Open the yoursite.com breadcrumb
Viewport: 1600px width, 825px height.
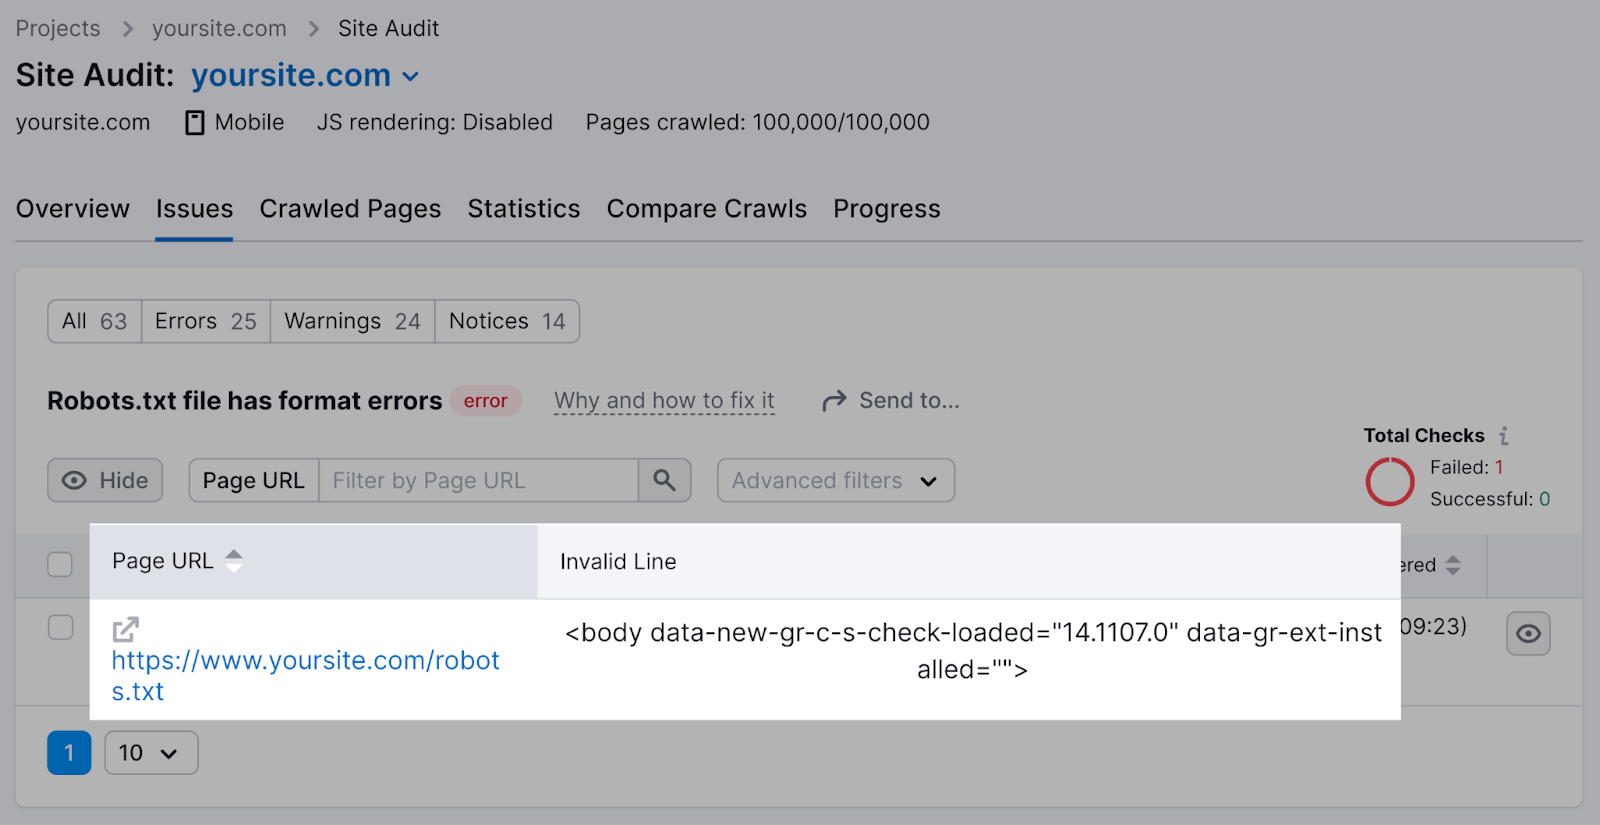pyautogui.click(x=219, y=28)
